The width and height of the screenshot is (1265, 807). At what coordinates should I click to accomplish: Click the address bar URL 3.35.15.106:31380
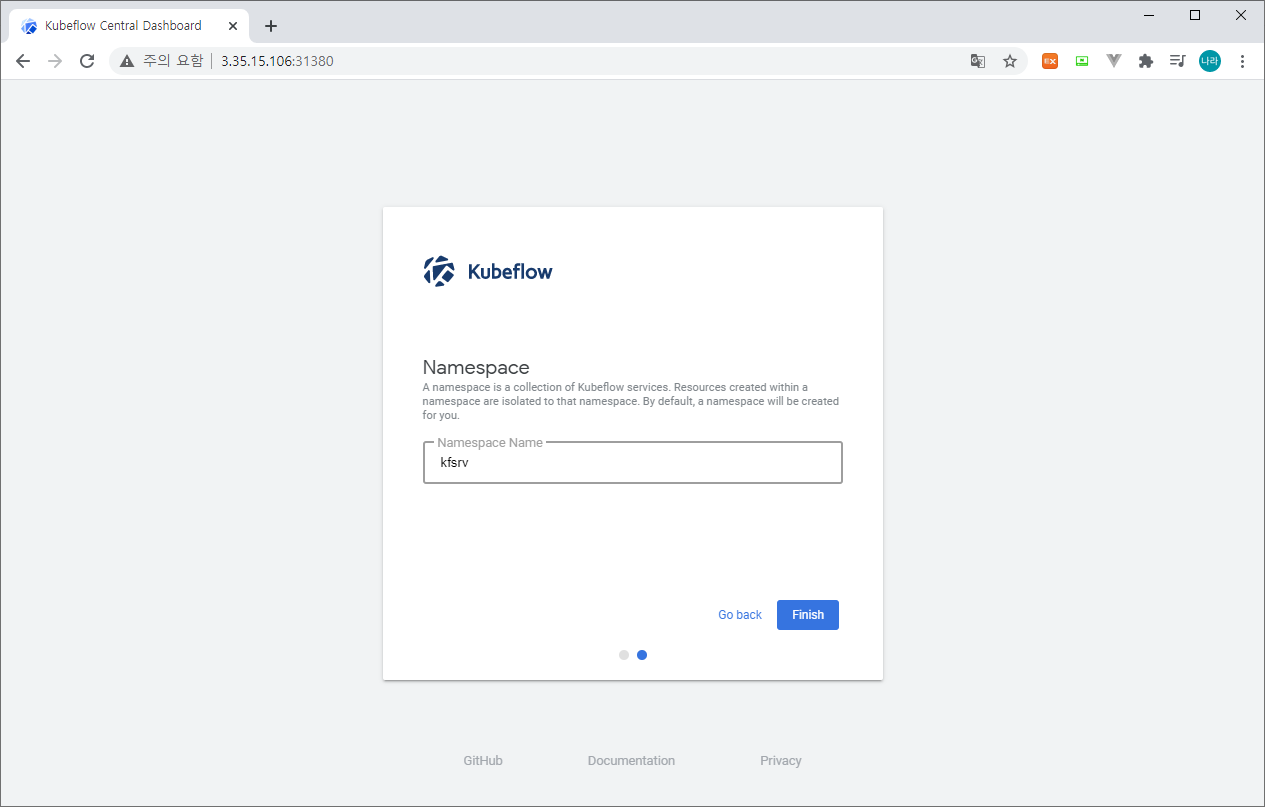[x=277, y=61]
